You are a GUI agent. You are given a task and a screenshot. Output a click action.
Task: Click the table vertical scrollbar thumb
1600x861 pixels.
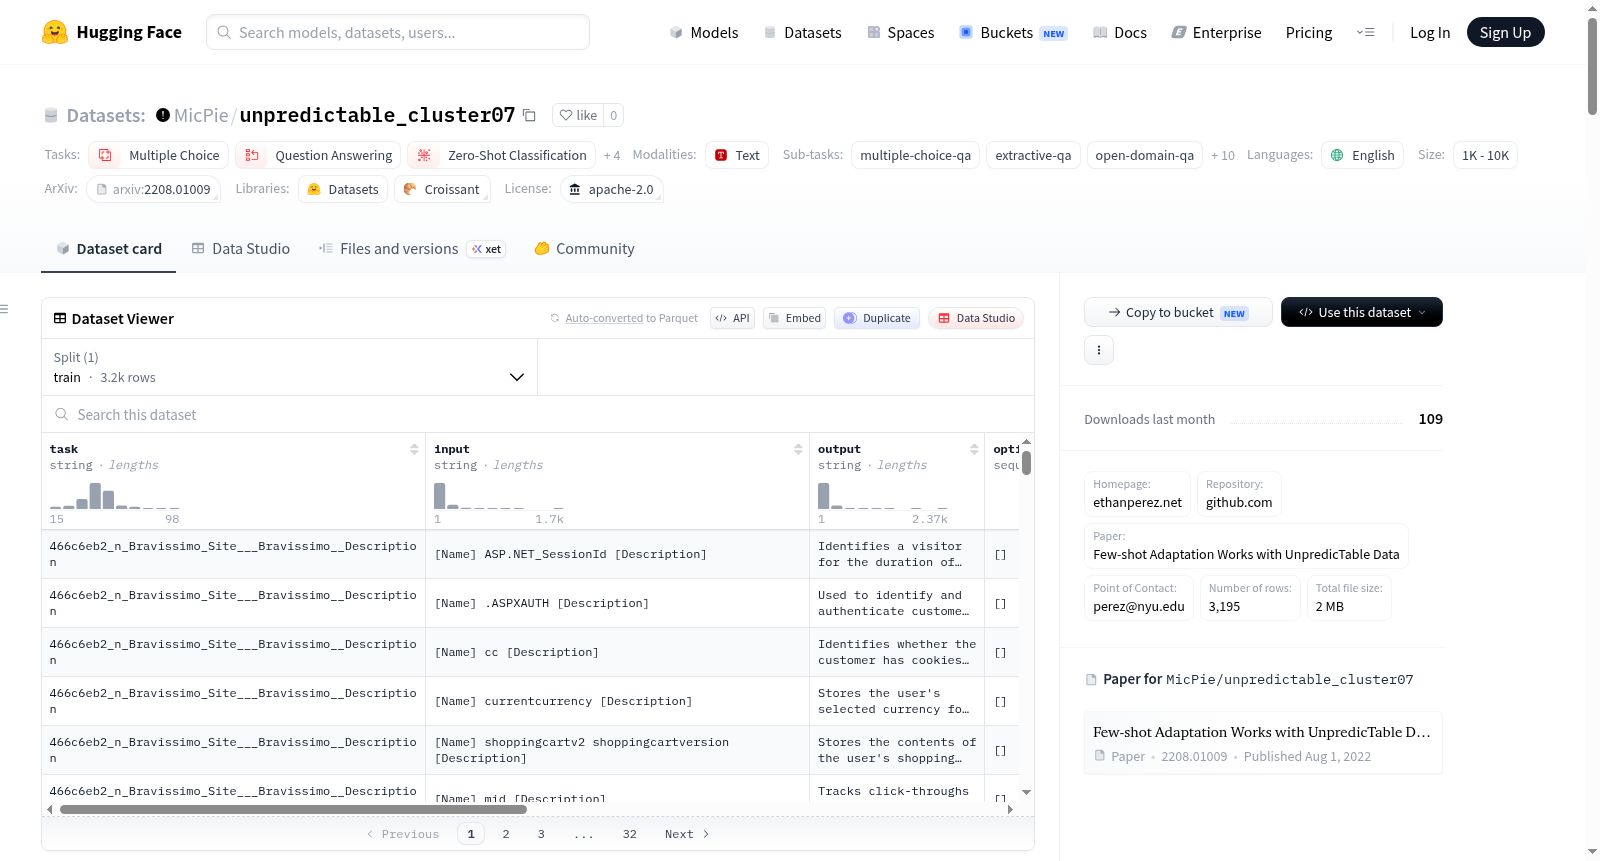pos(1026,463)
